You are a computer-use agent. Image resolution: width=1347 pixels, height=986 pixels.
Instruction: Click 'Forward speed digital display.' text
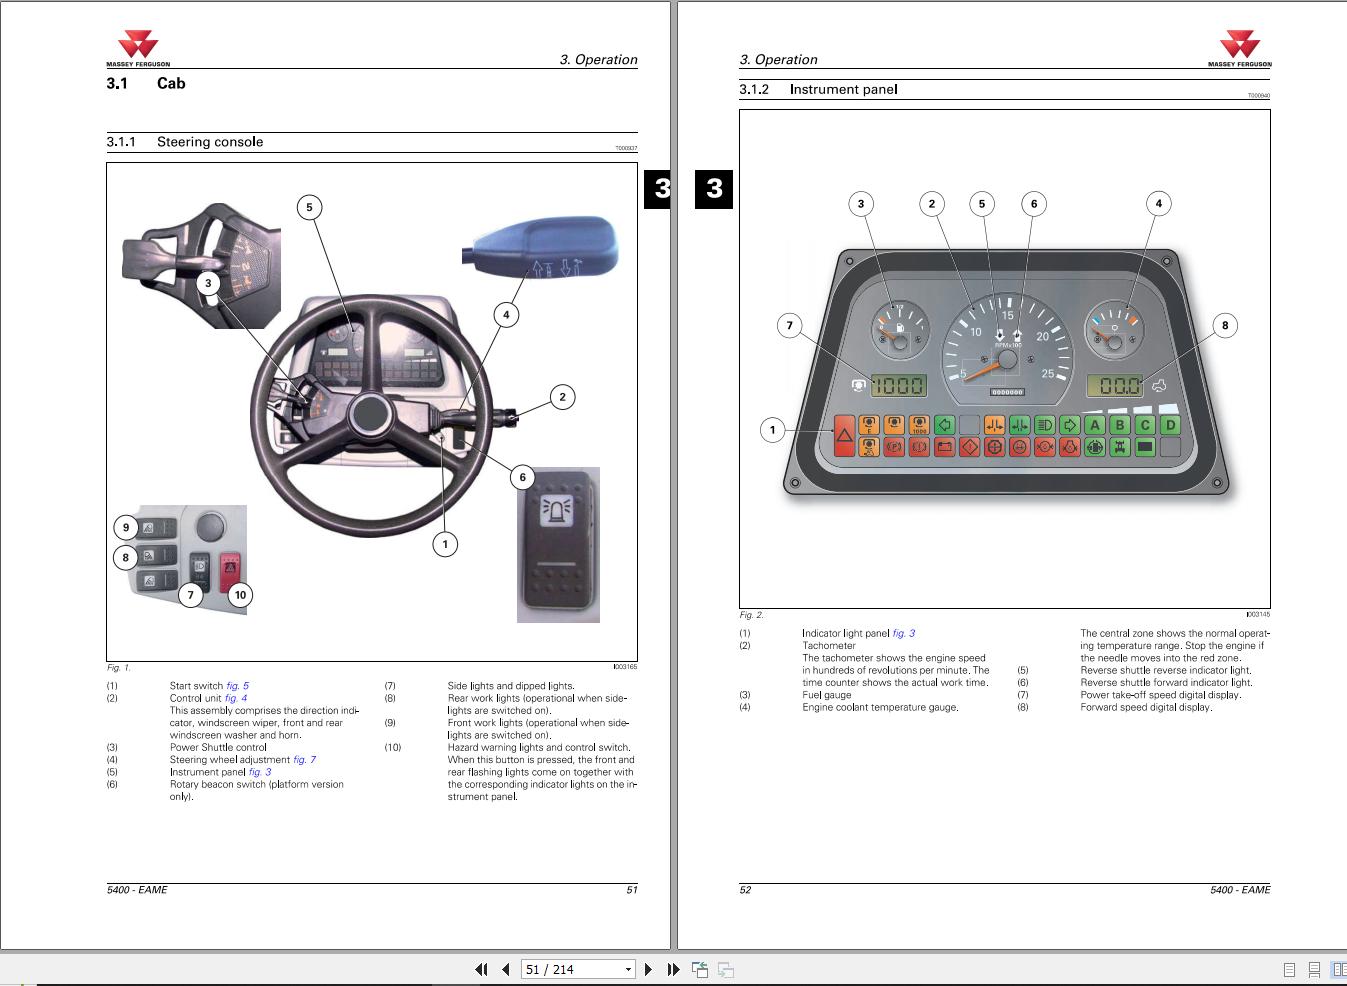click(1146, 707)
